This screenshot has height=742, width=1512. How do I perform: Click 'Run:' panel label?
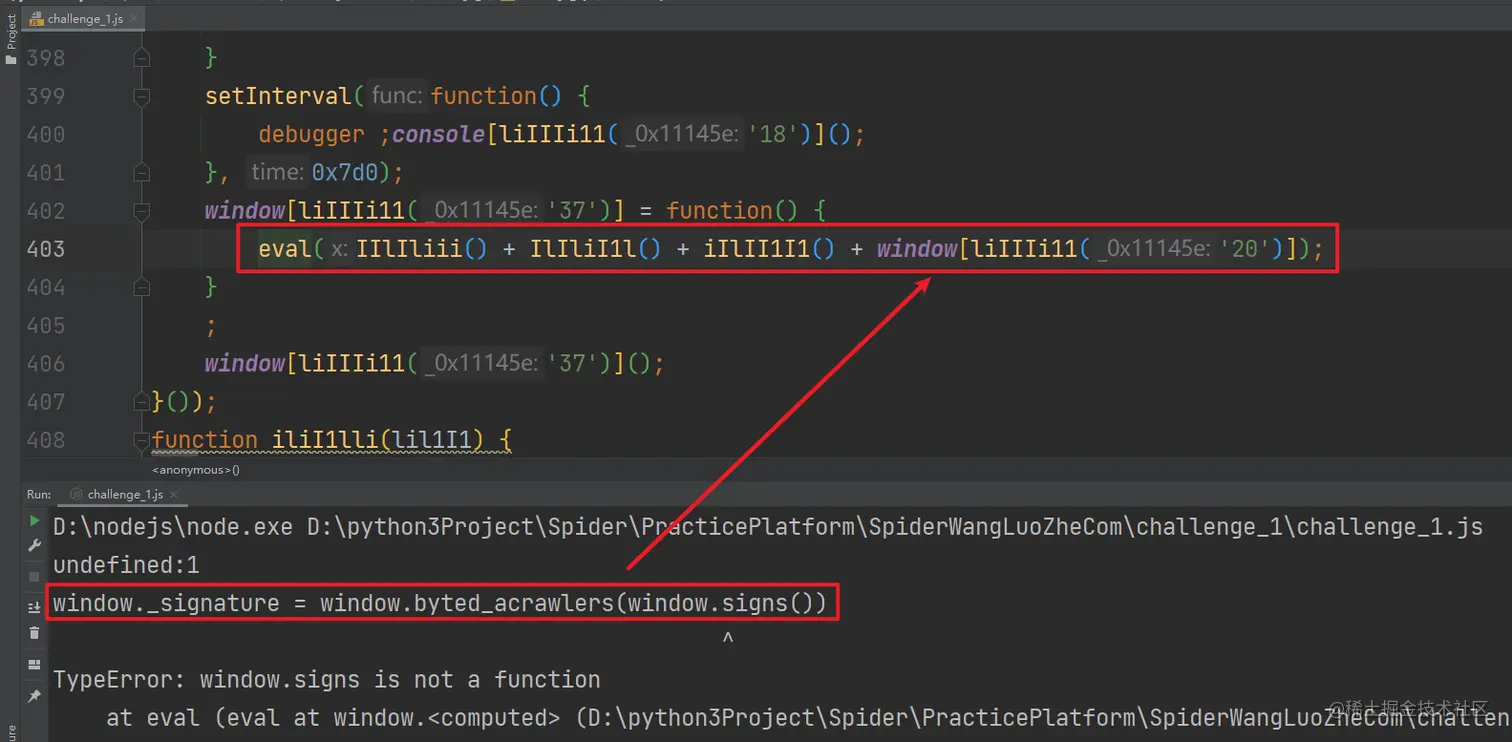(x=39, y=495)
